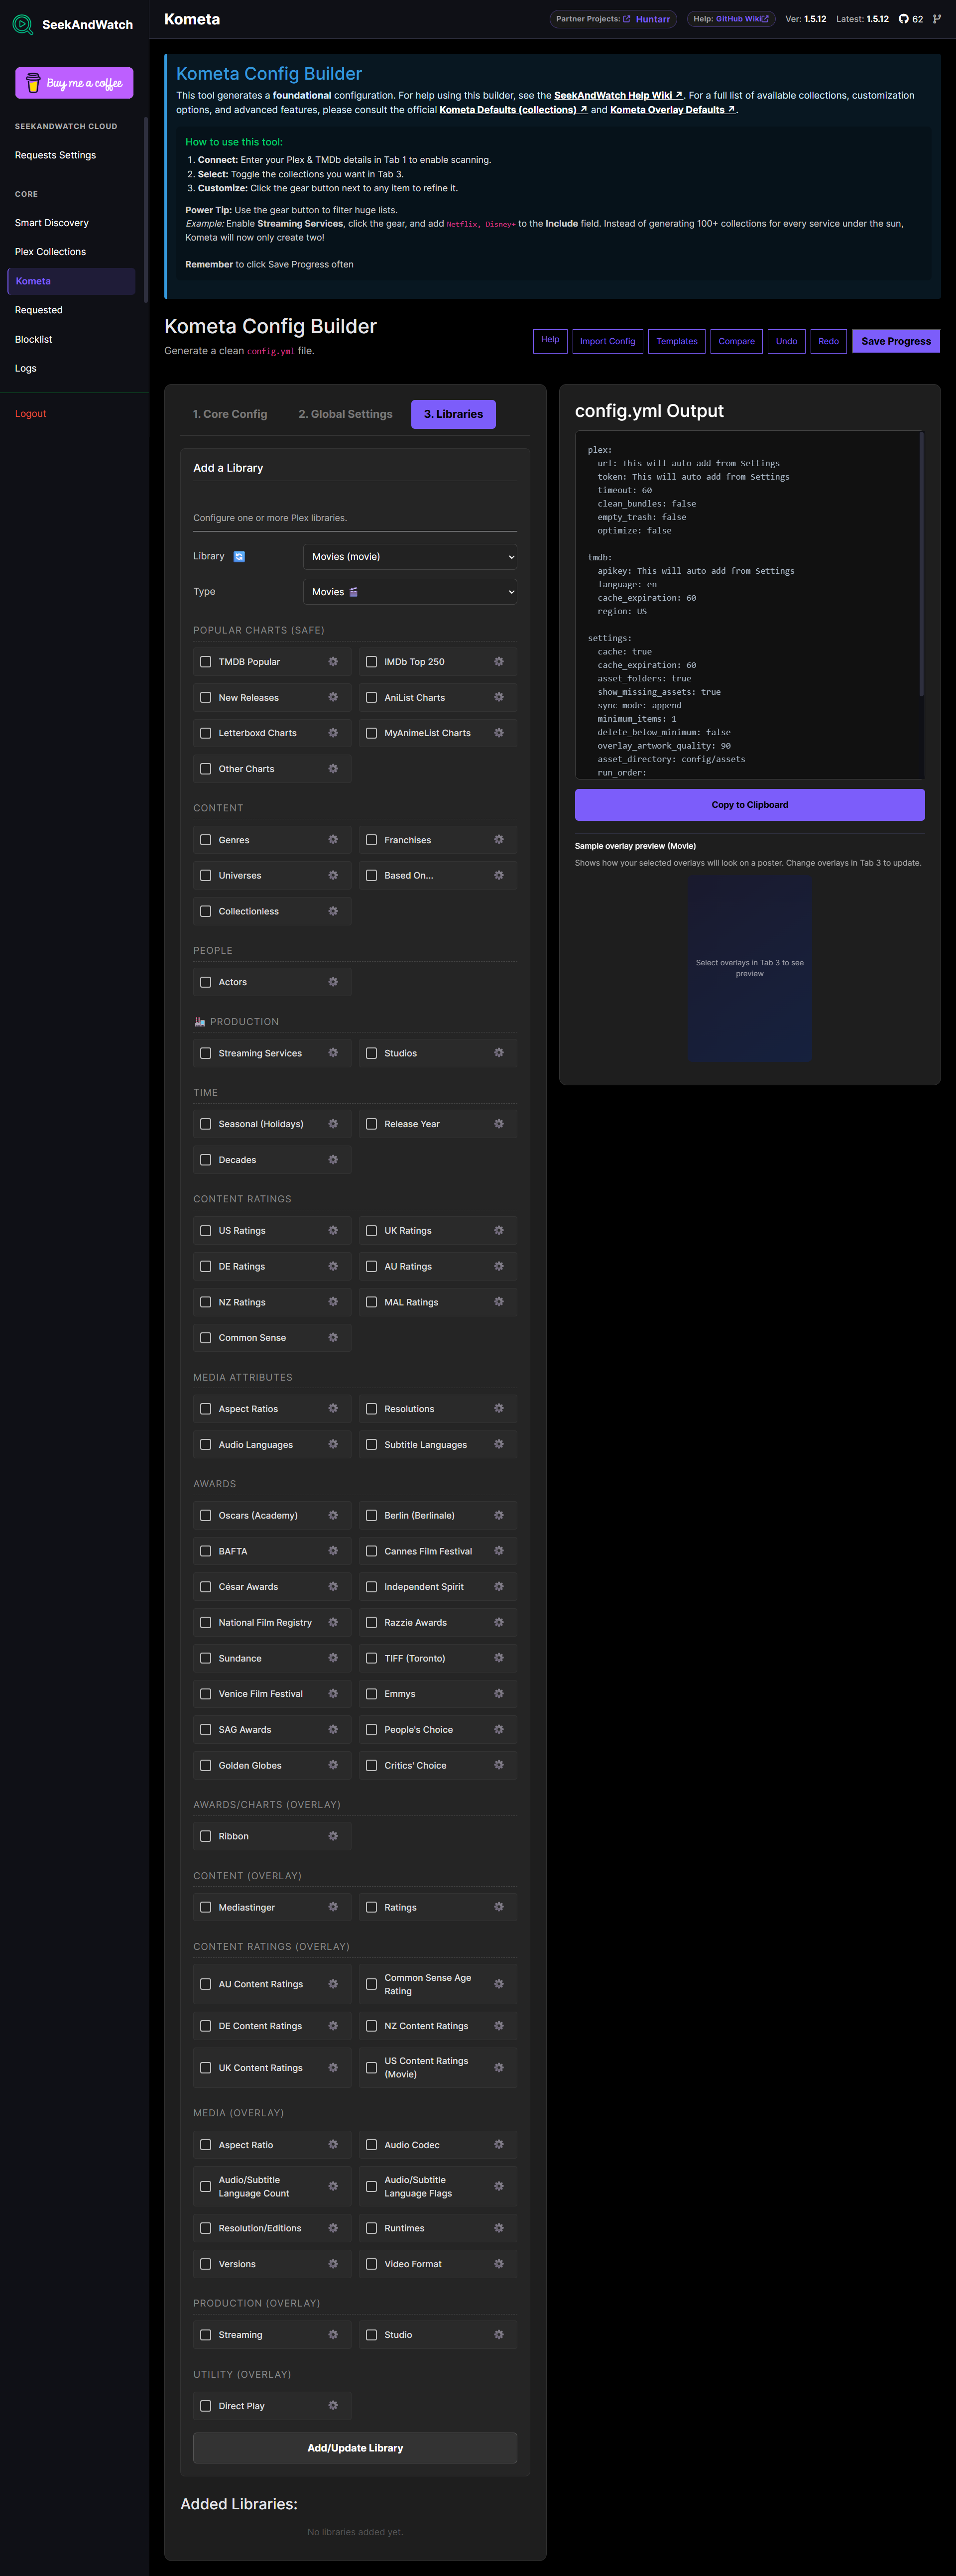Switch to the 1. Core Config tab

click(x=230, y=414)
